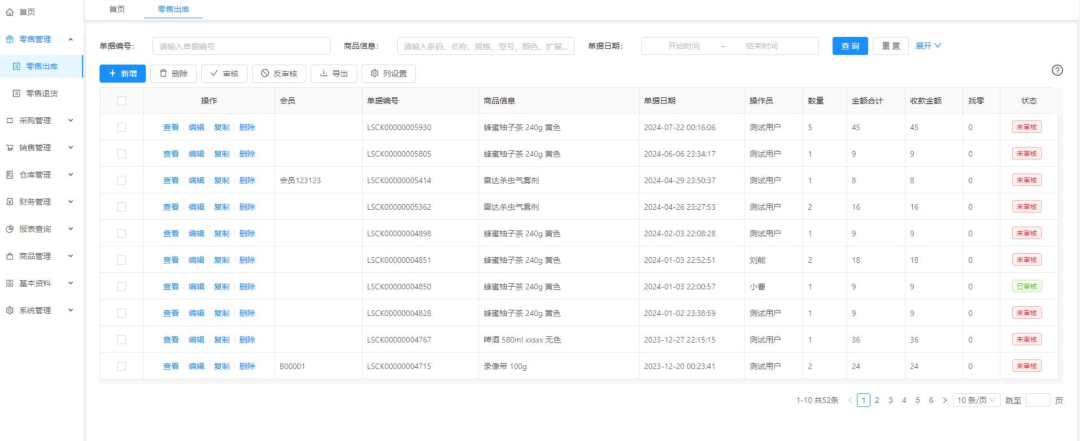Open 列设置 column settings

(389, 73)
